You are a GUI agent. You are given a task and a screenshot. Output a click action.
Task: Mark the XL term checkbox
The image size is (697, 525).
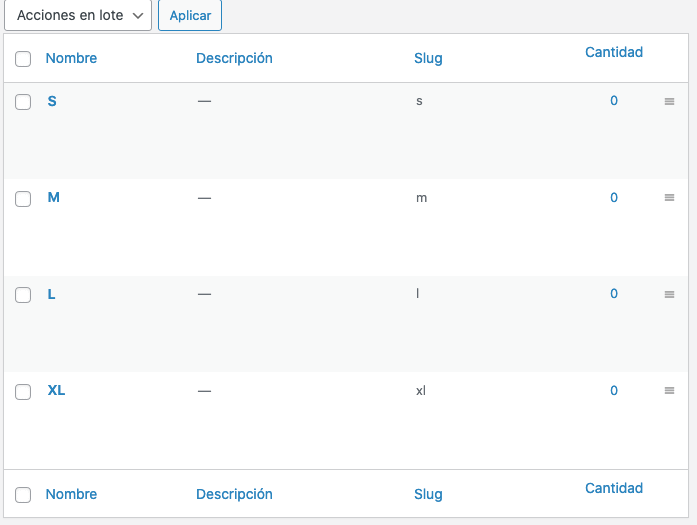pyautogui.click(x=23, y=392)
